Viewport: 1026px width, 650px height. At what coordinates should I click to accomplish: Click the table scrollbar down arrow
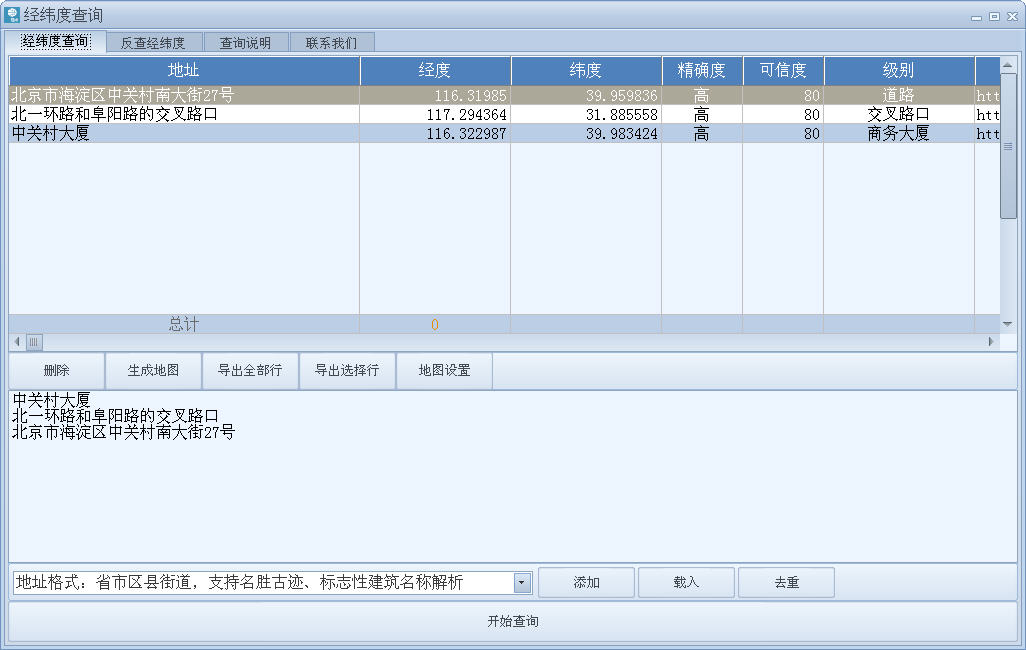tap(1008, 324)
